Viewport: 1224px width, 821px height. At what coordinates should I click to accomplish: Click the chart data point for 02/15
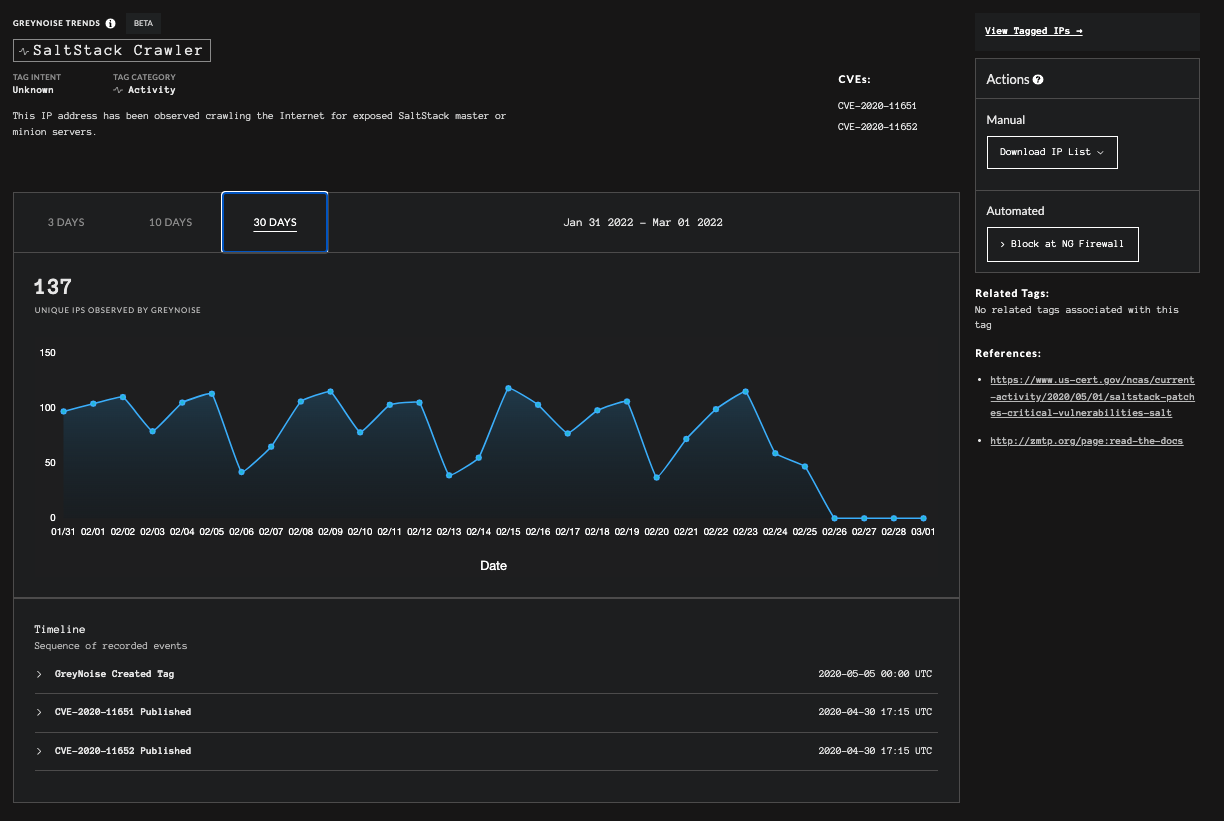click(x=508, y=388)
